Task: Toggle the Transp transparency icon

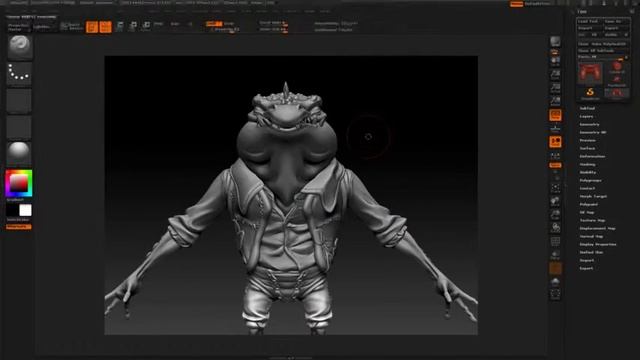Action: coord(555,255)
